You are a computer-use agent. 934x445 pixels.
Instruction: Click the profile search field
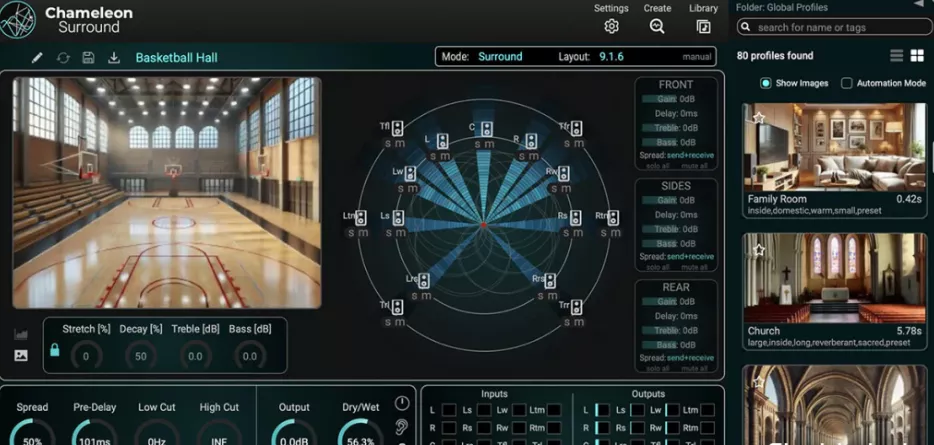click(x=834, y=27)
